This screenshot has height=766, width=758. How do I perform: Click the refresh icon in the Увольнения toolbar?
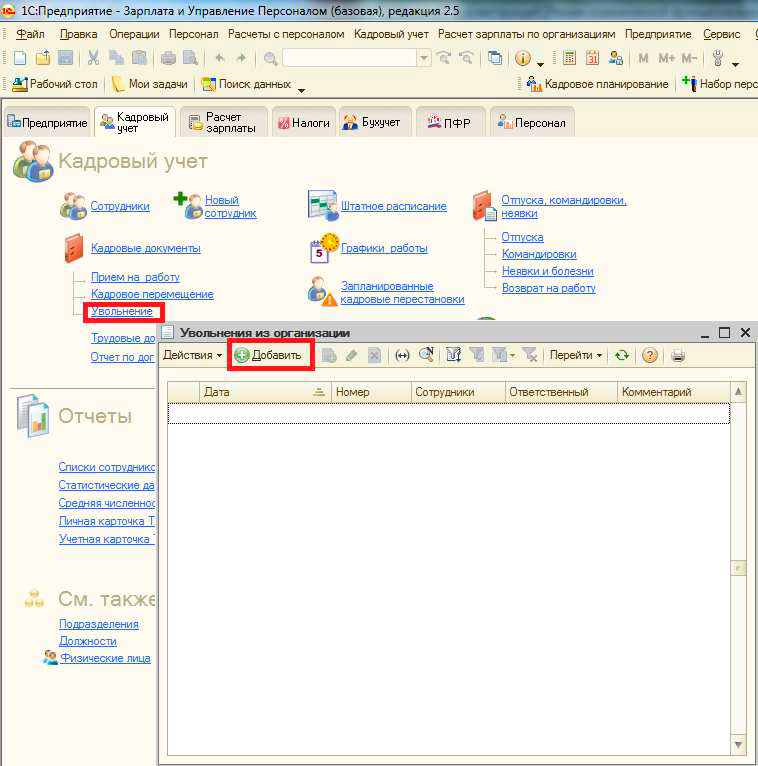[623, 355]
